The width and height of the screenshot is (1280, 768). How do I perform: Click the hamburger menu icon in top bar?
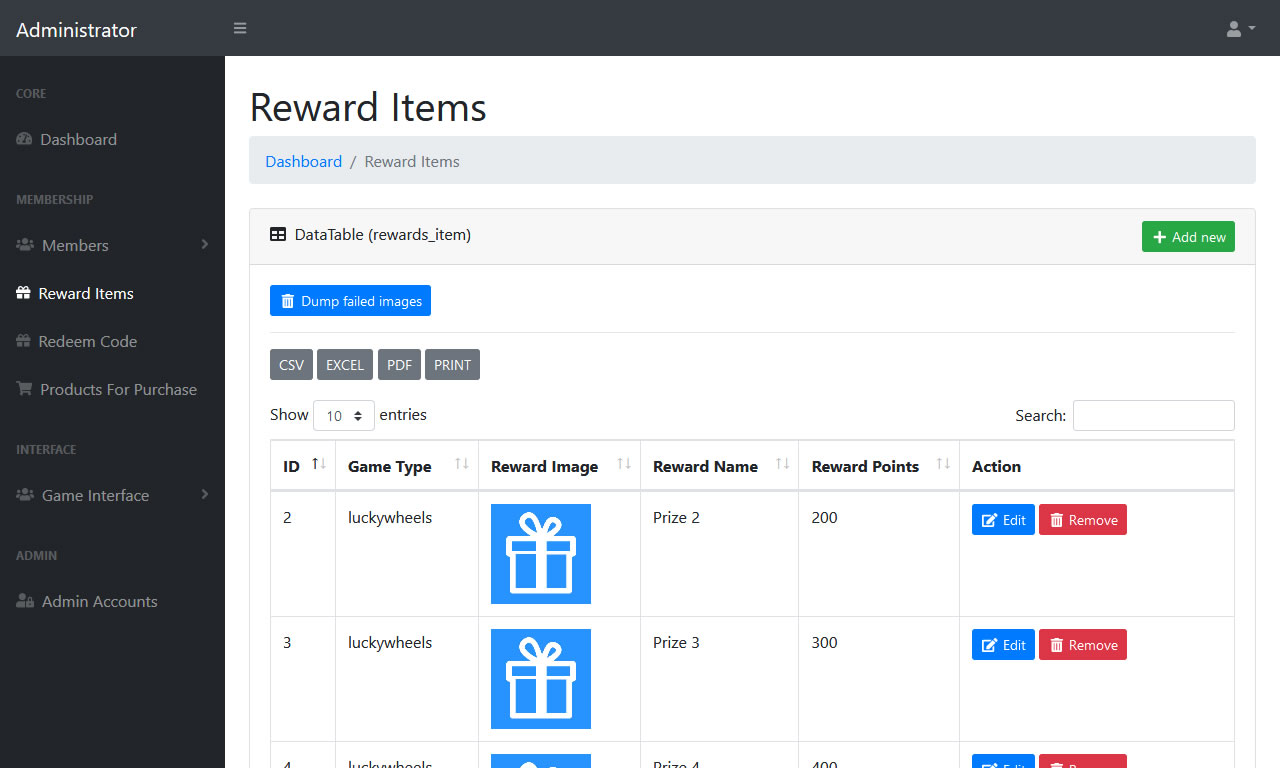(x=240, y=28)
